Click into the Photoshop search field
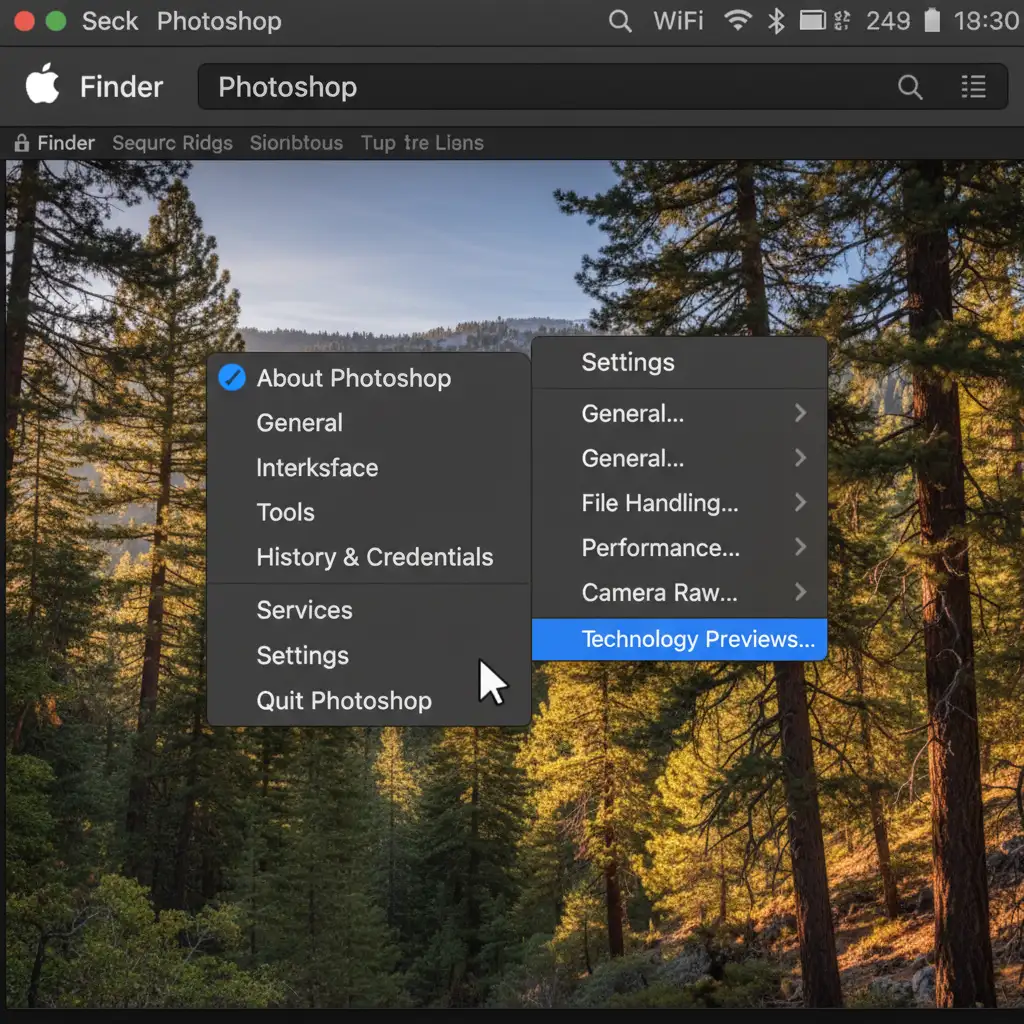Viewport: 1024px width, 1024px height. [x=540, y=87]
